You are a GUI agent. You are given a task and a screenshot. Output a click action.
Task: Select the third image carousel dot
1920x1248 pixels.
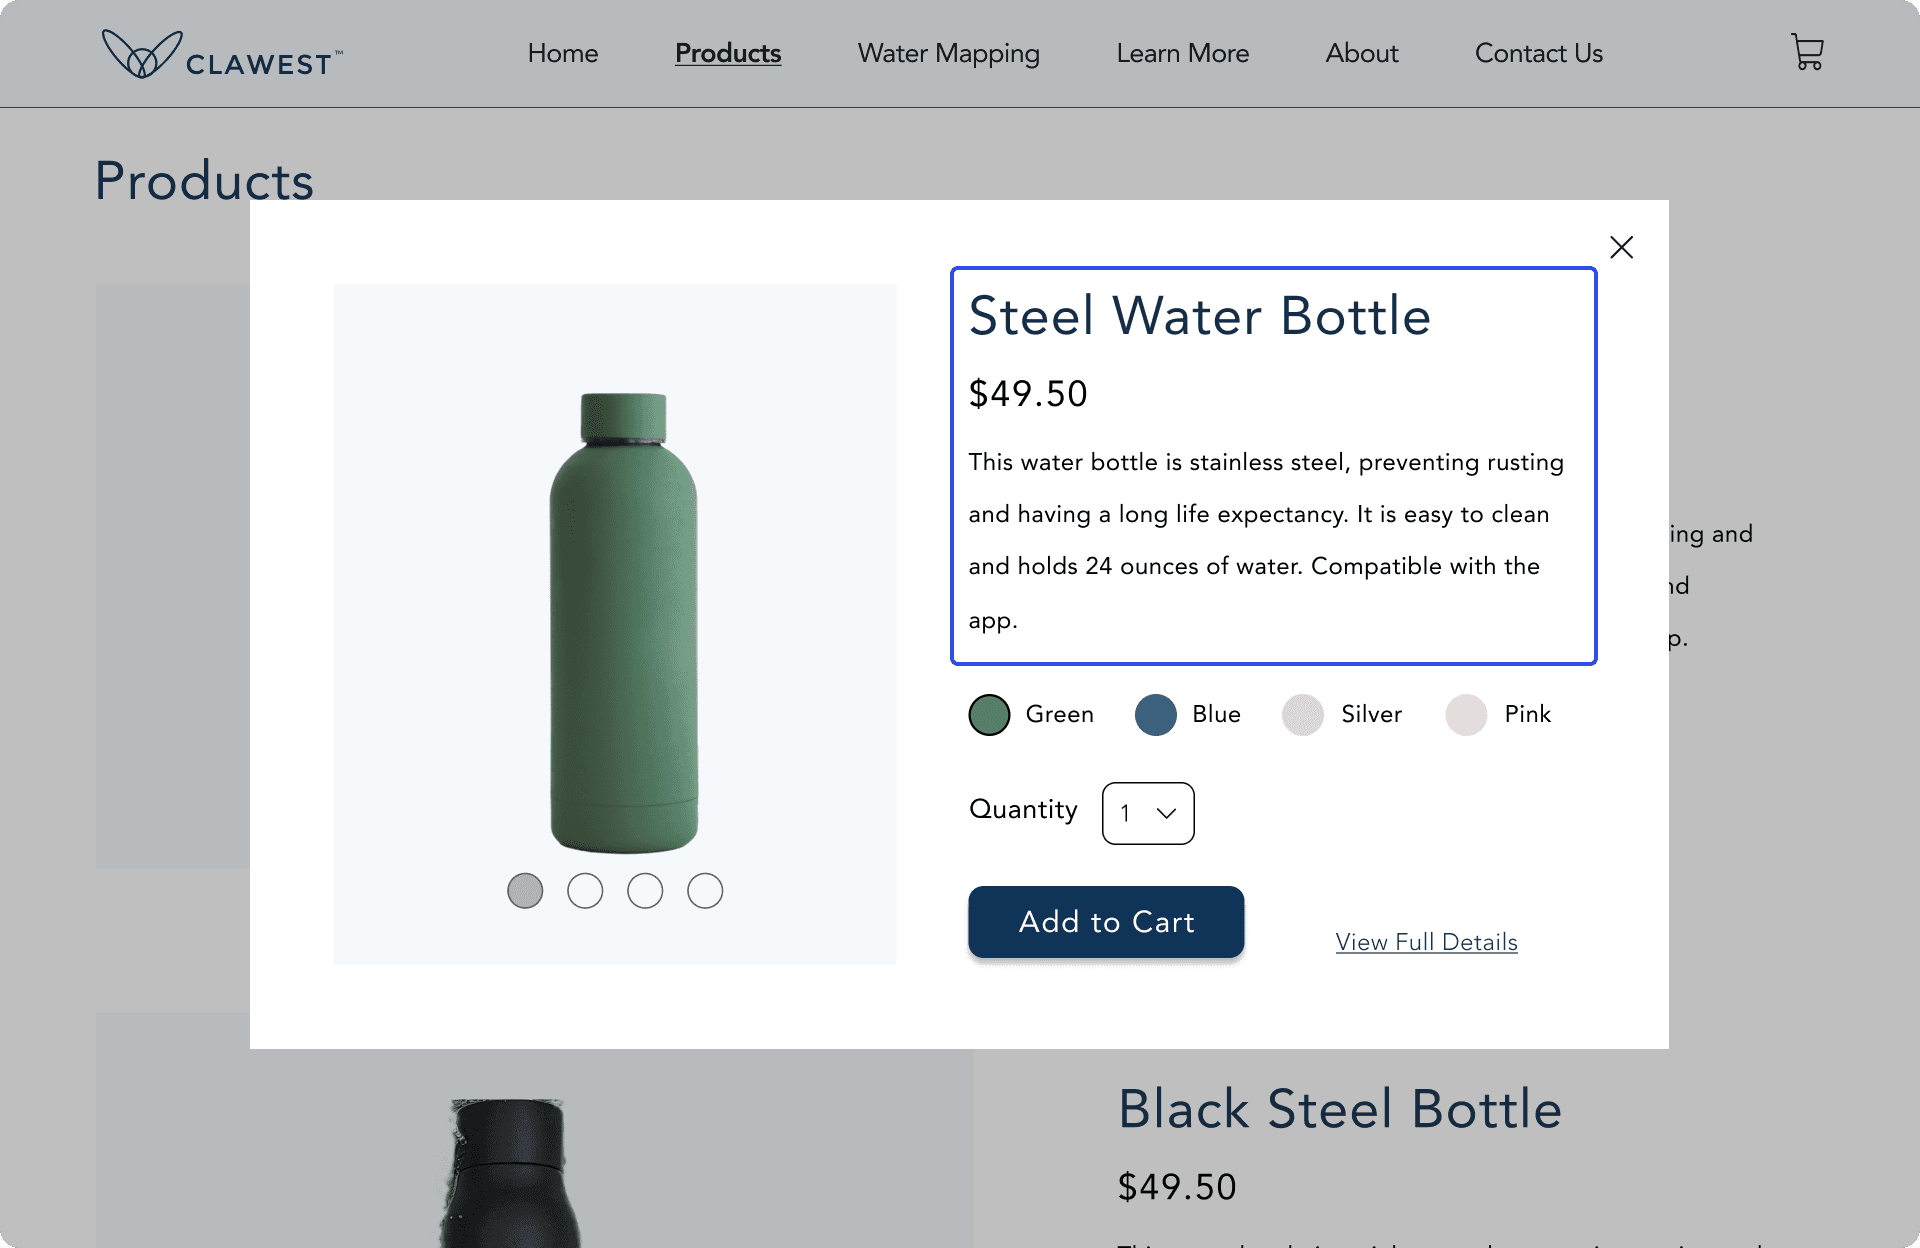pyautogui.click(x=645, y=890)
